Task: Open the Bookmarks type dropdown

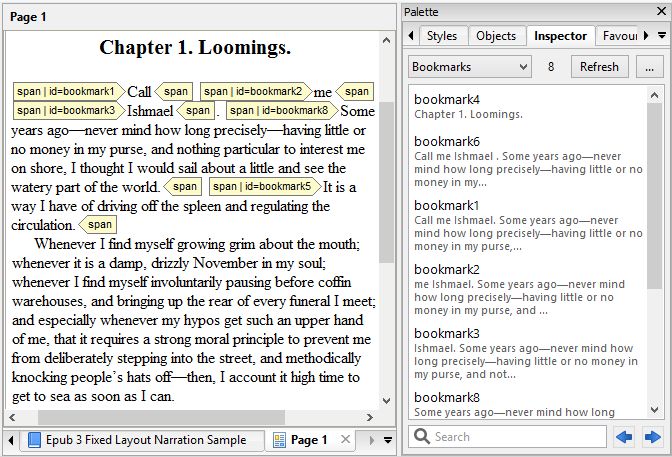Action: tap(470, 67)
